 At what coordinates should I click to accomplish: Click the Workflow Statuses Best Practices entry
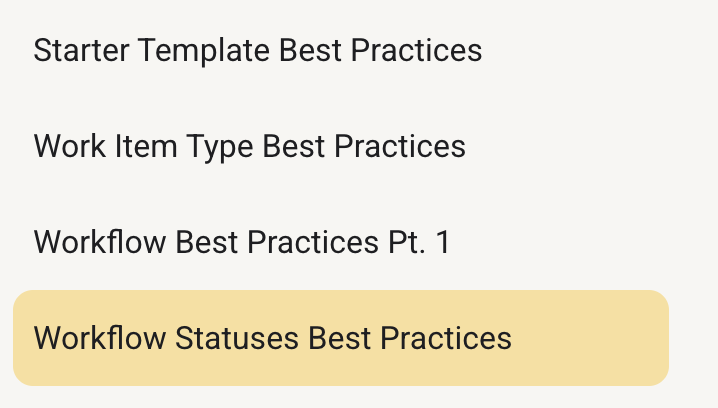[x=273, y=338]
